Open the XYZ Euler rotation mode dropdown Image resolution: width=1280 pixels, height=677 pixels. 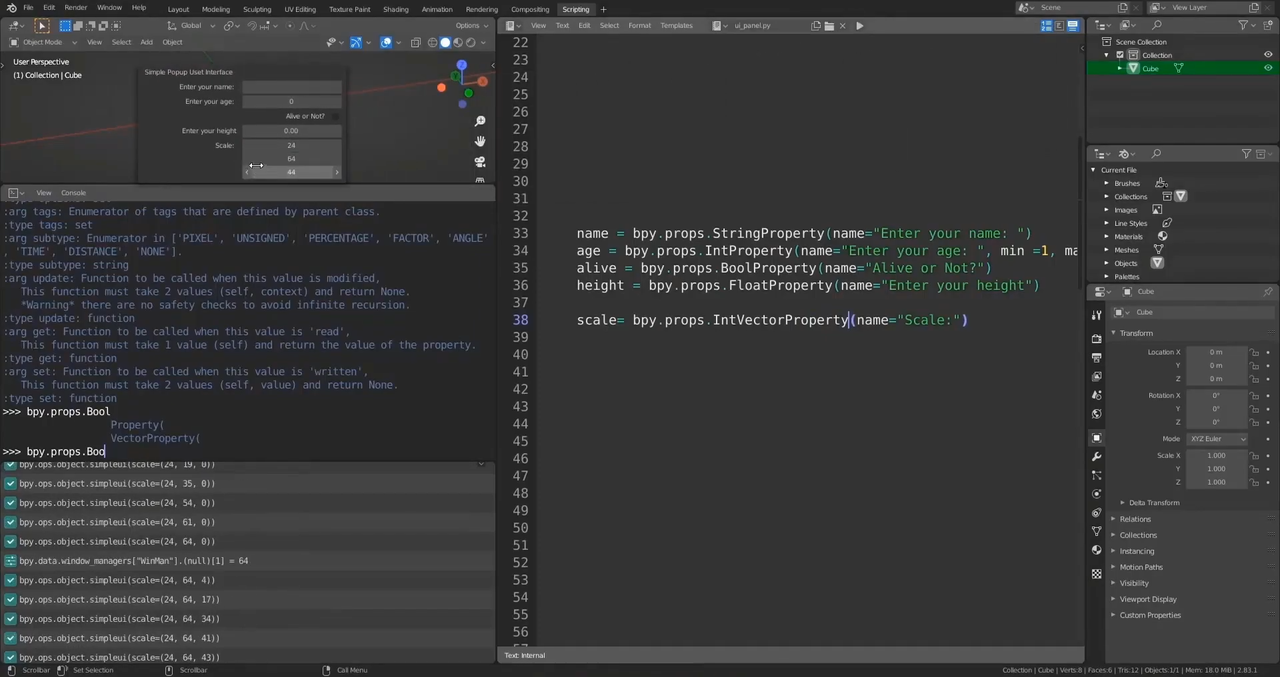click(1216, 439)
